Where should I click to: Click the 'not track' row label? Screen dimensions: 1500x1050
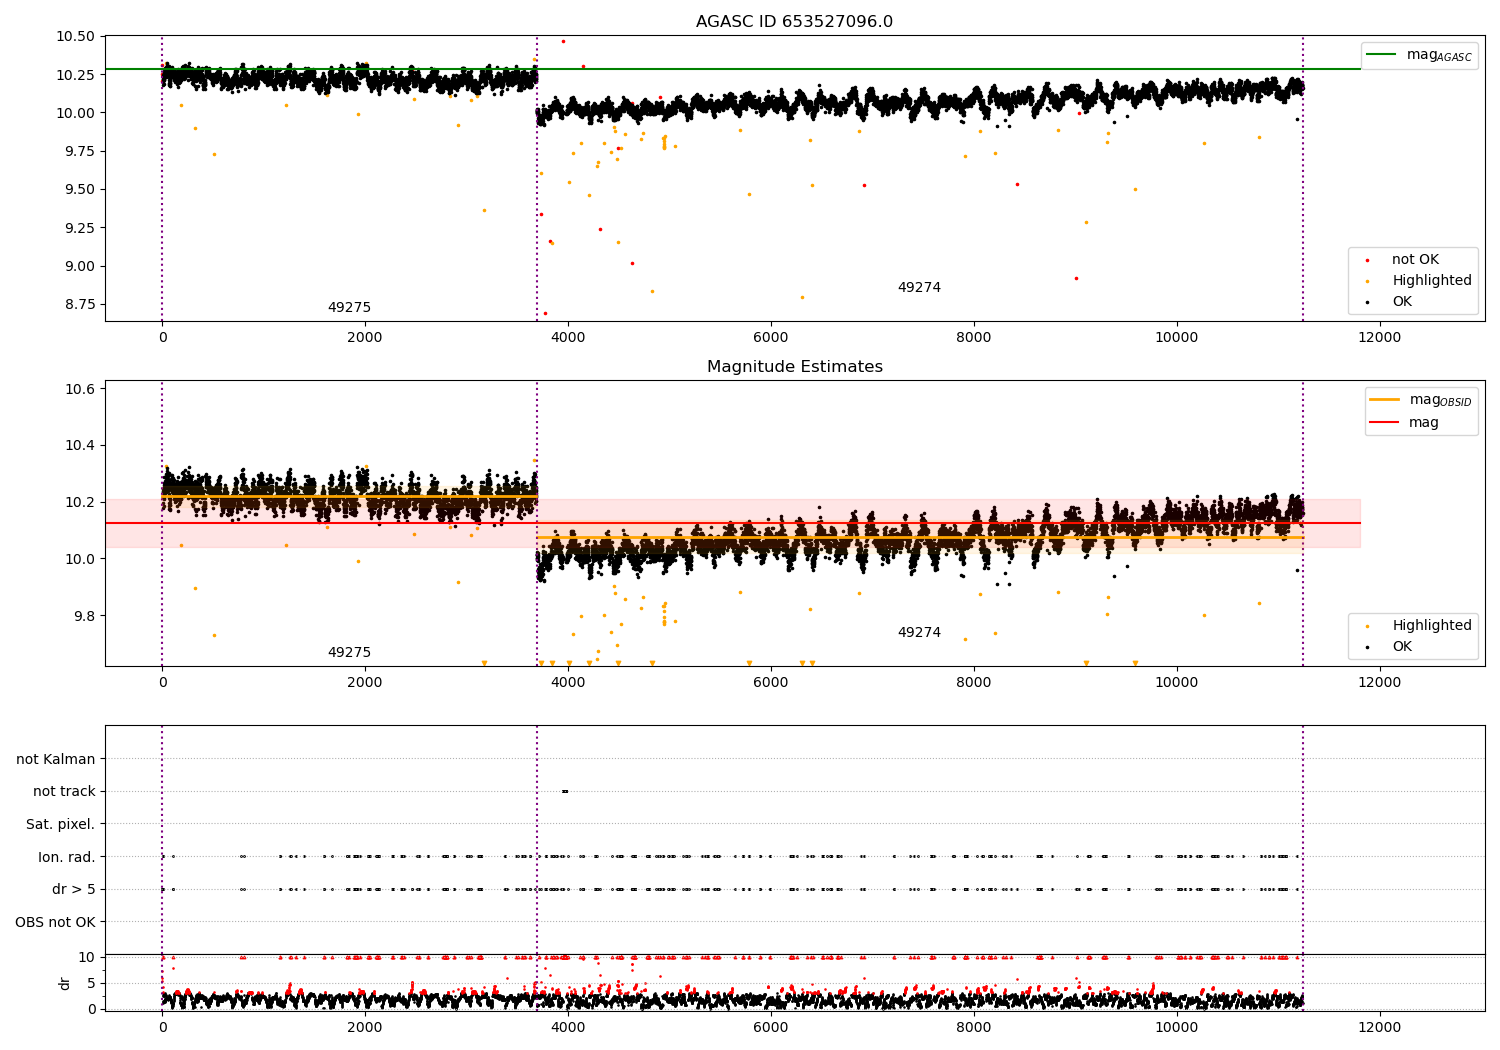[x=64, y=791]
